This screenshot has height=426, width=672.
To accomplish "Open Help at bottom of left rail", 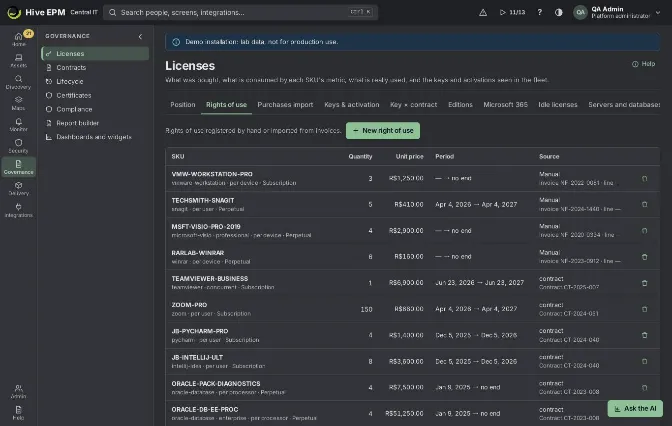I will click(18, 413).
